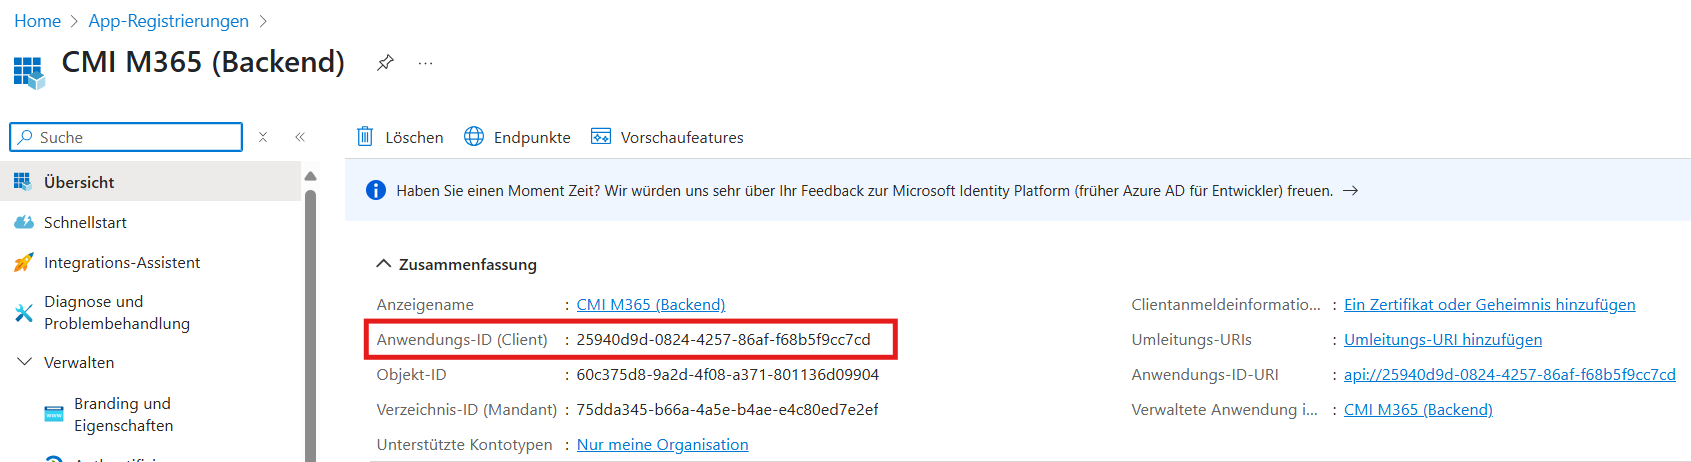Select the Objekt-ID value 60c375d8-9a2d-4f08-a371-801136d09904
The image size is (1691, 462).
(728, 374)
